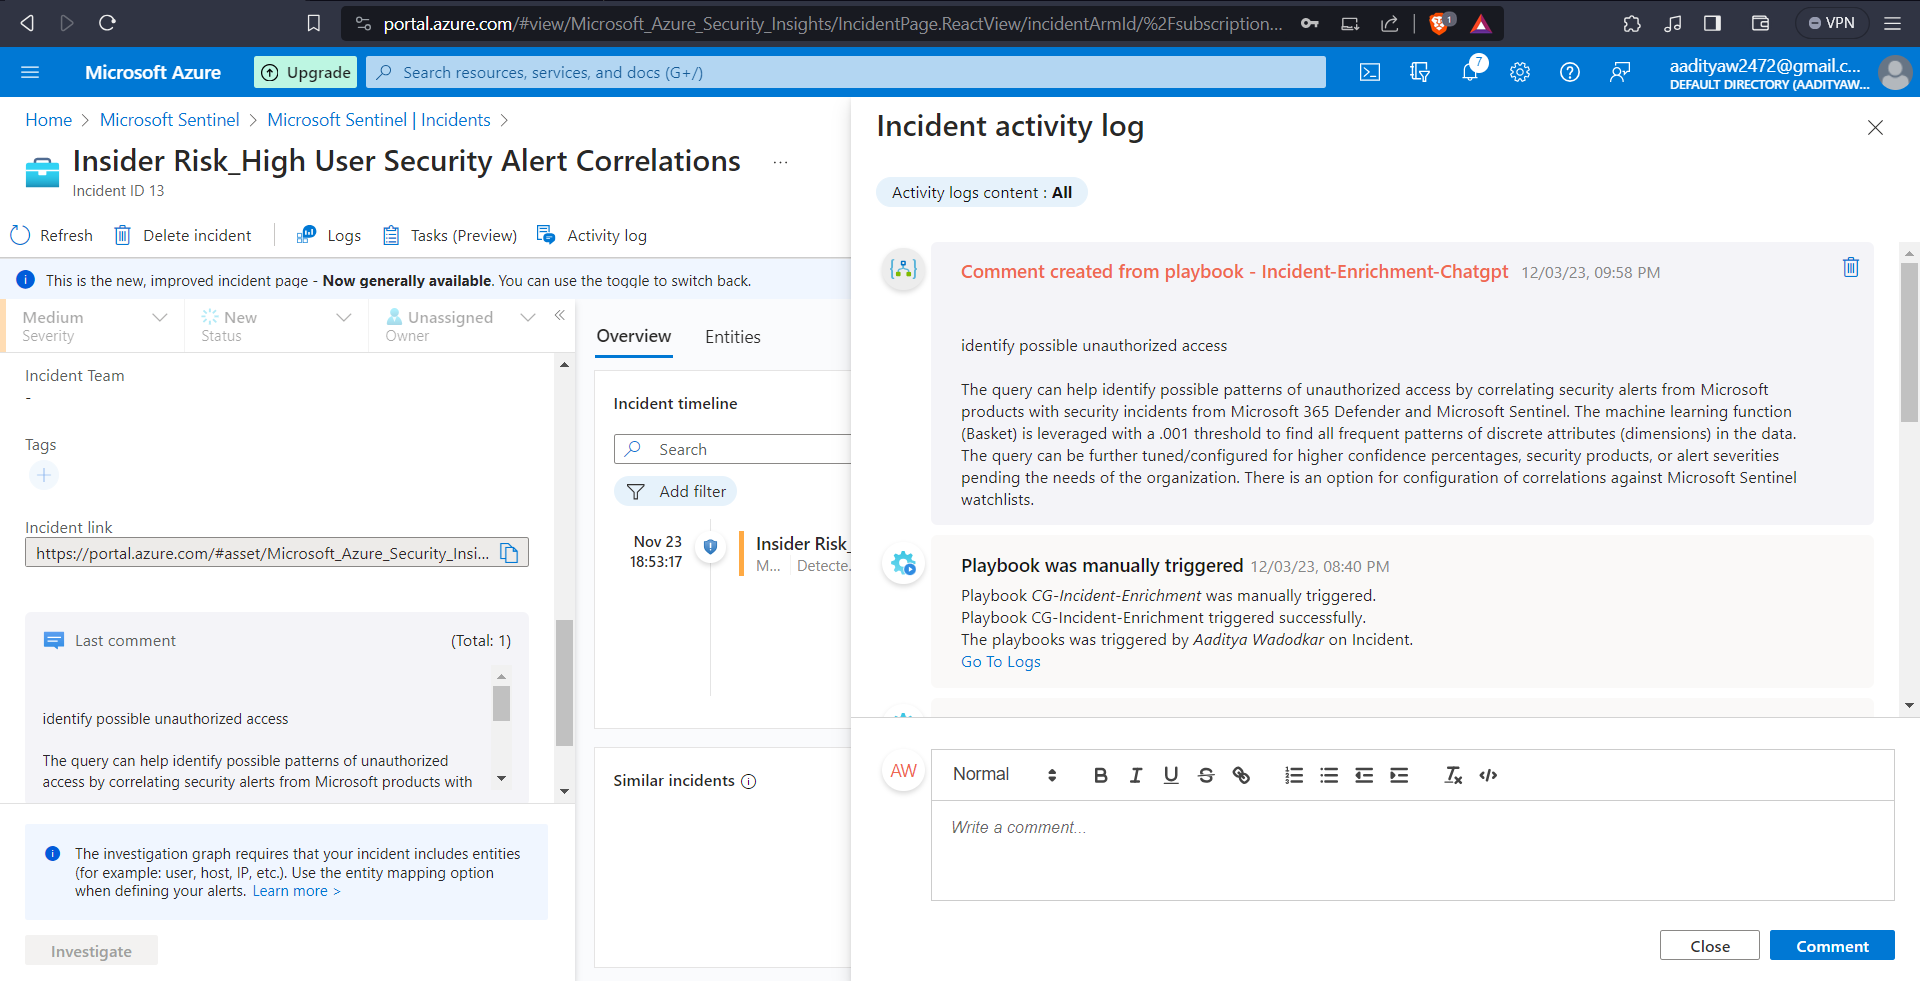
Task: Open the Directories and subscriptions filter icon
Action: pos(1420,72)
